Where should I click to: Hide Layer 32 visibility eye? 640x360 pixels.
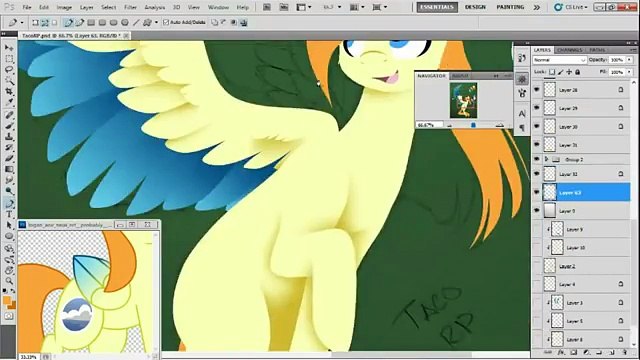537,174
